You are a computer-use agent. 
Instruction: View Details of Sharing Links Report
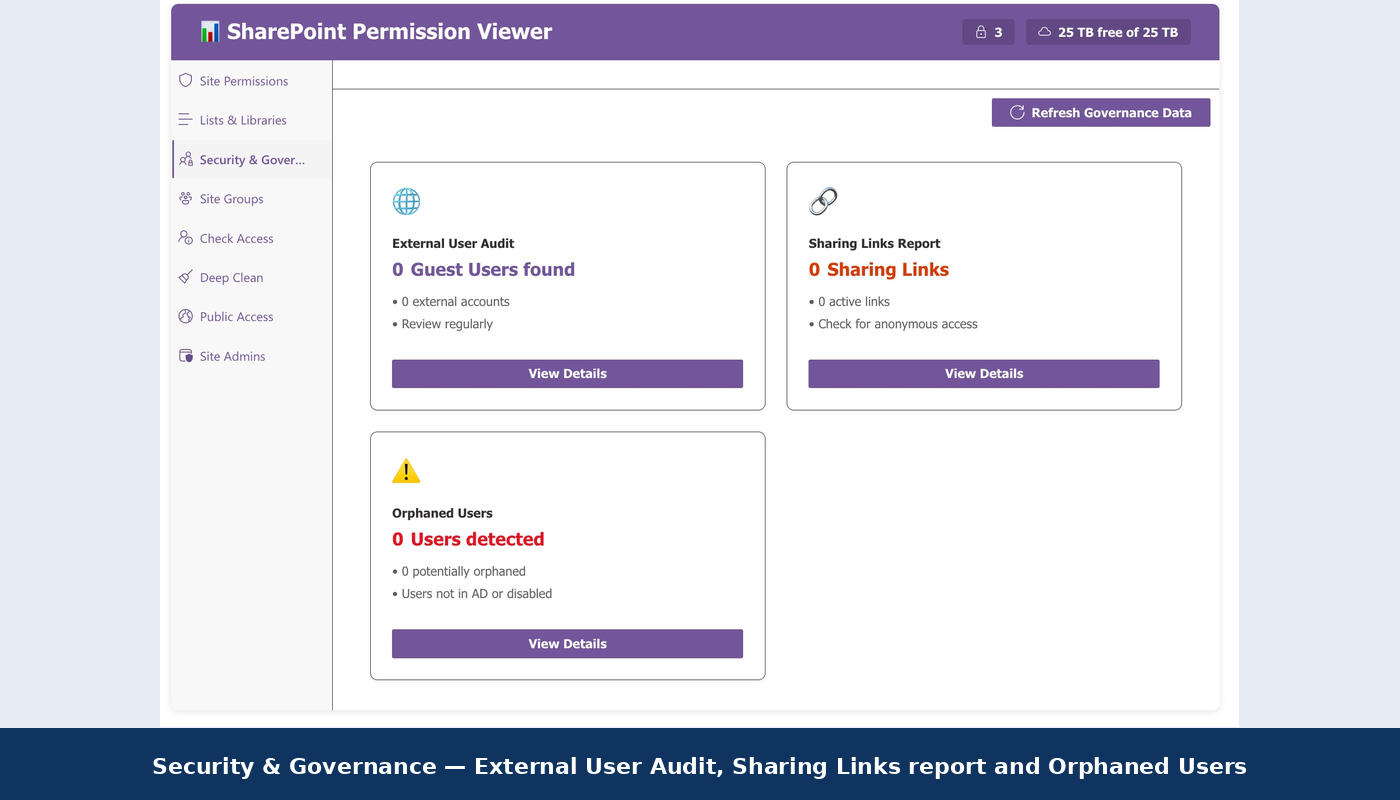[983, 373]
